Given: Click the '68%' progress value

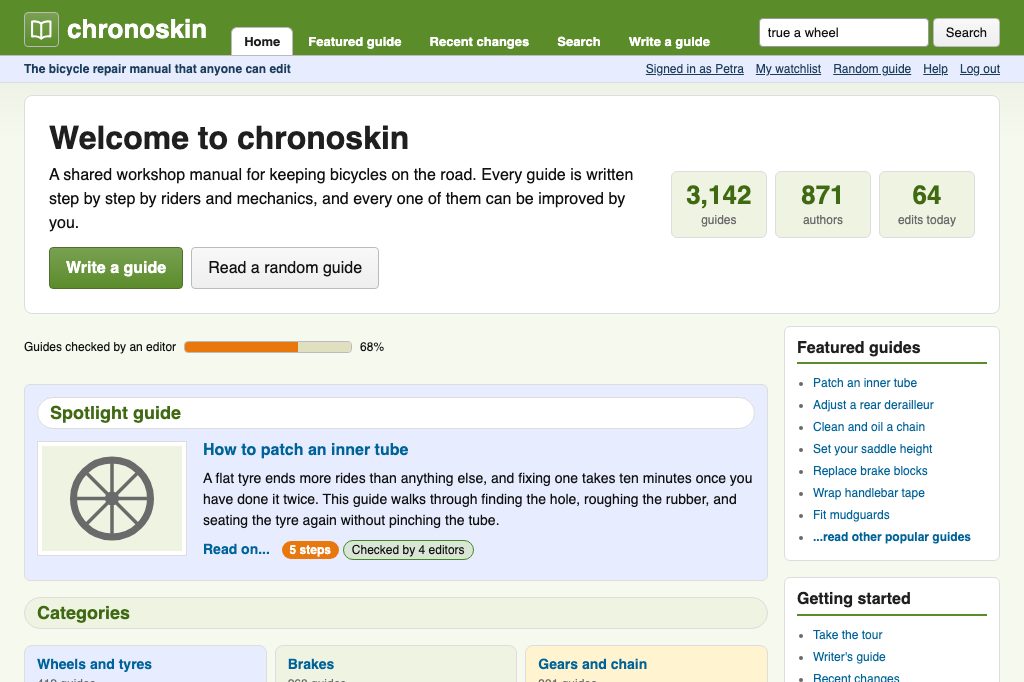Looking at the screenshot, I should coord(372,347).
